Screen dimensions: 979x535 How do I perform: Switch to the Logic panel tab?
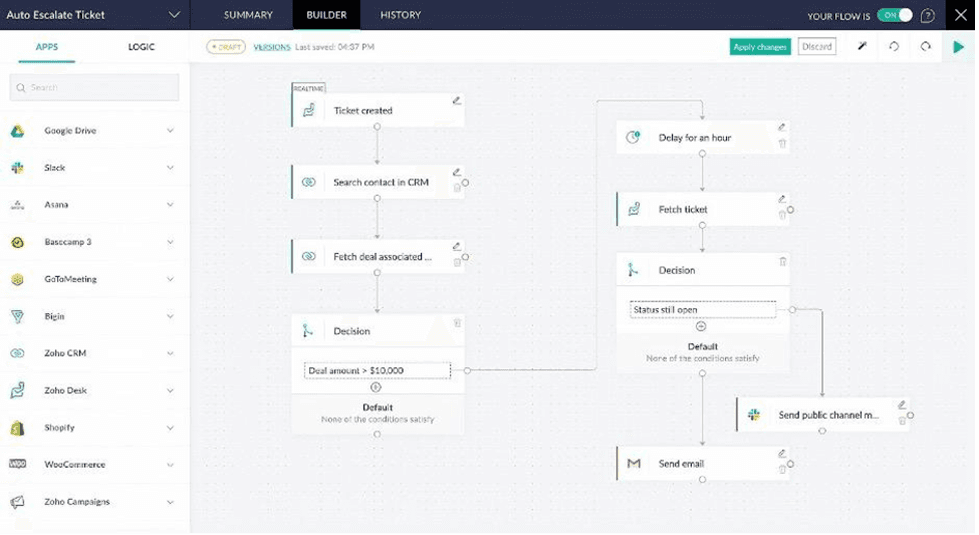[x=141, y=47]
